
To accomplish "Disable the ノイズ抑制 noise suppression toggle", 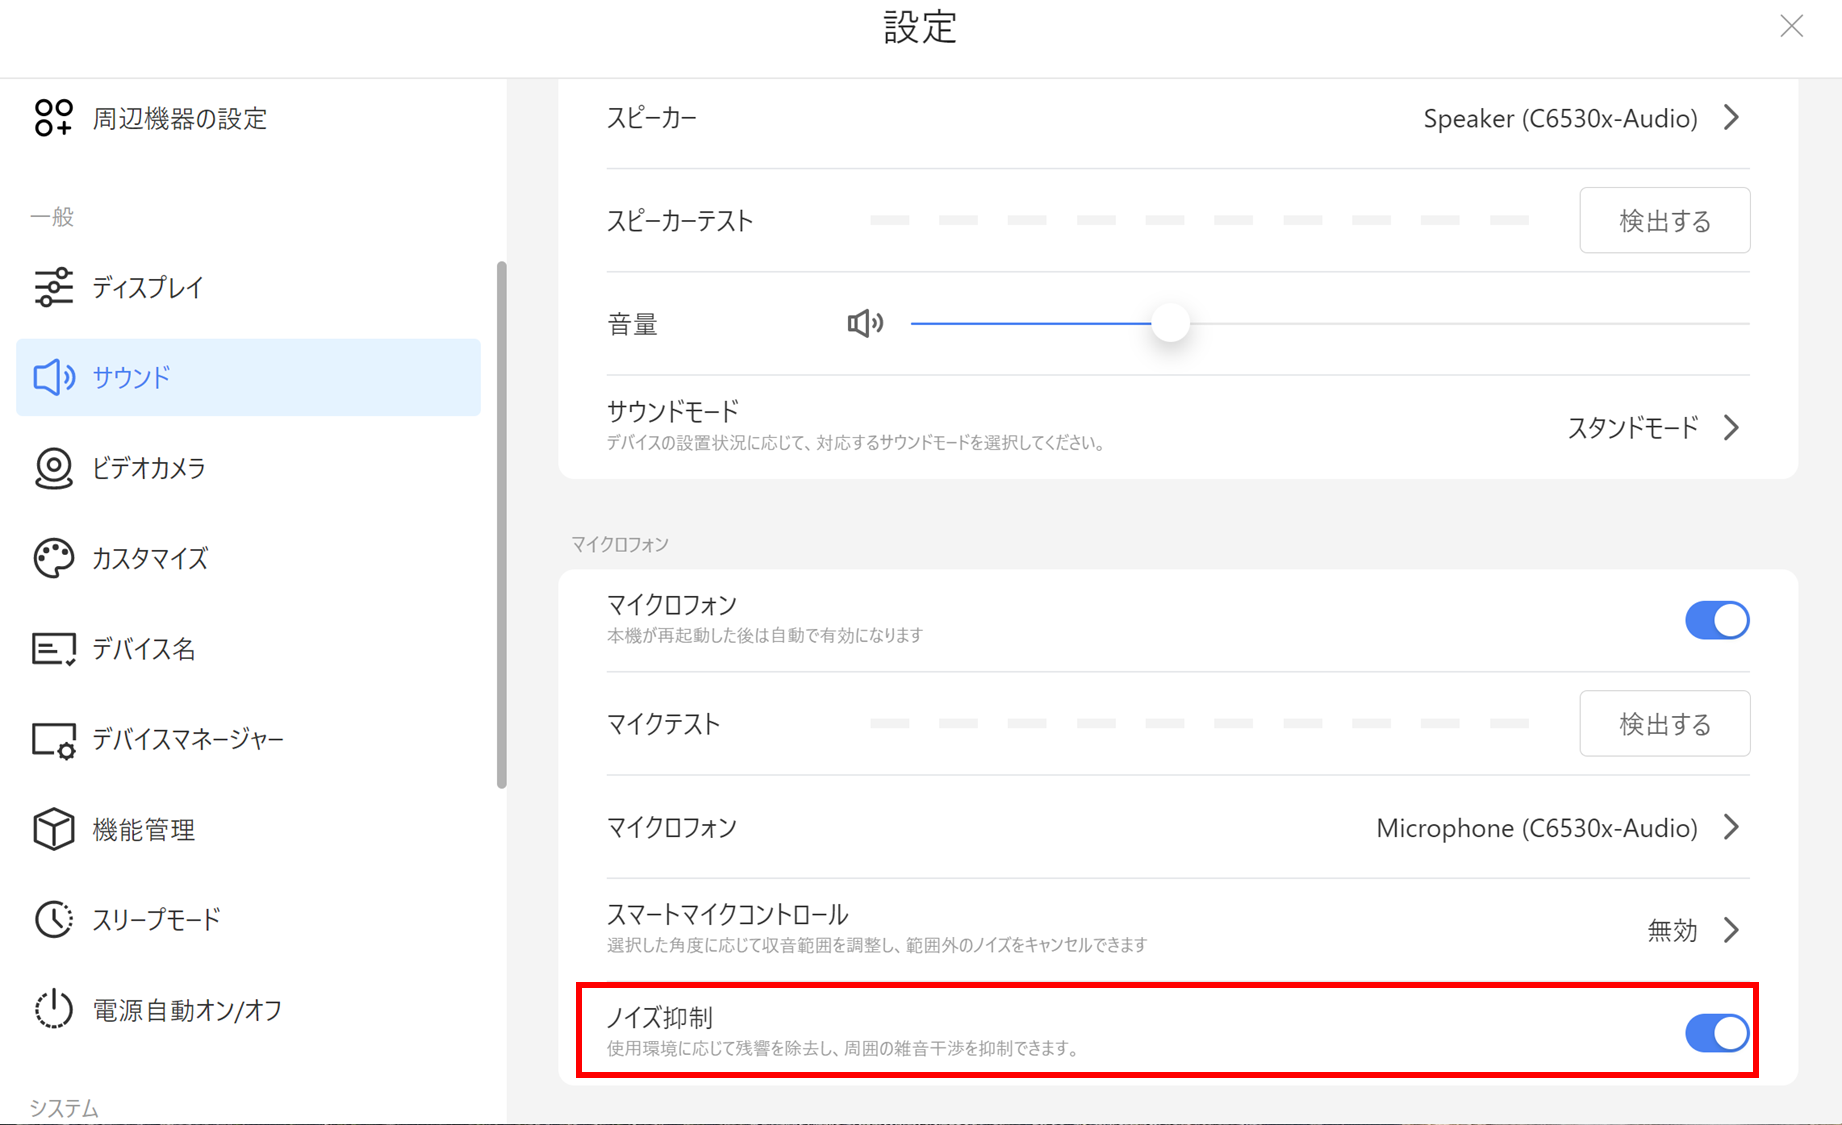I will point(1716,1033).
